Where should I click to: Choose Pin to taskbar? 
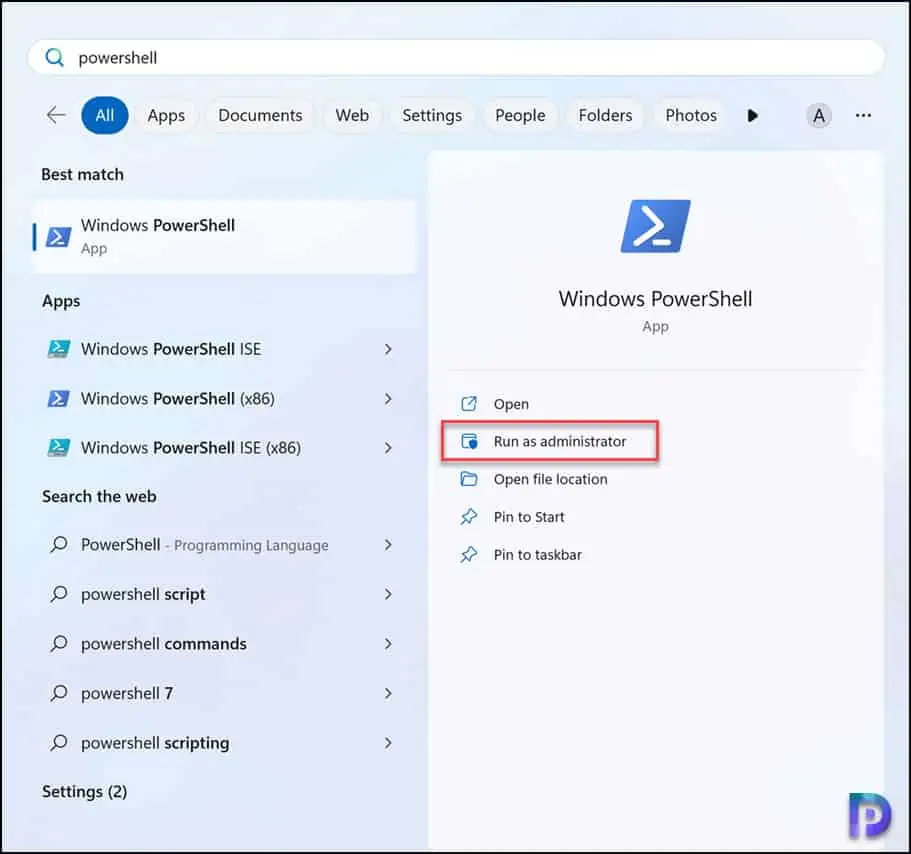537,555
